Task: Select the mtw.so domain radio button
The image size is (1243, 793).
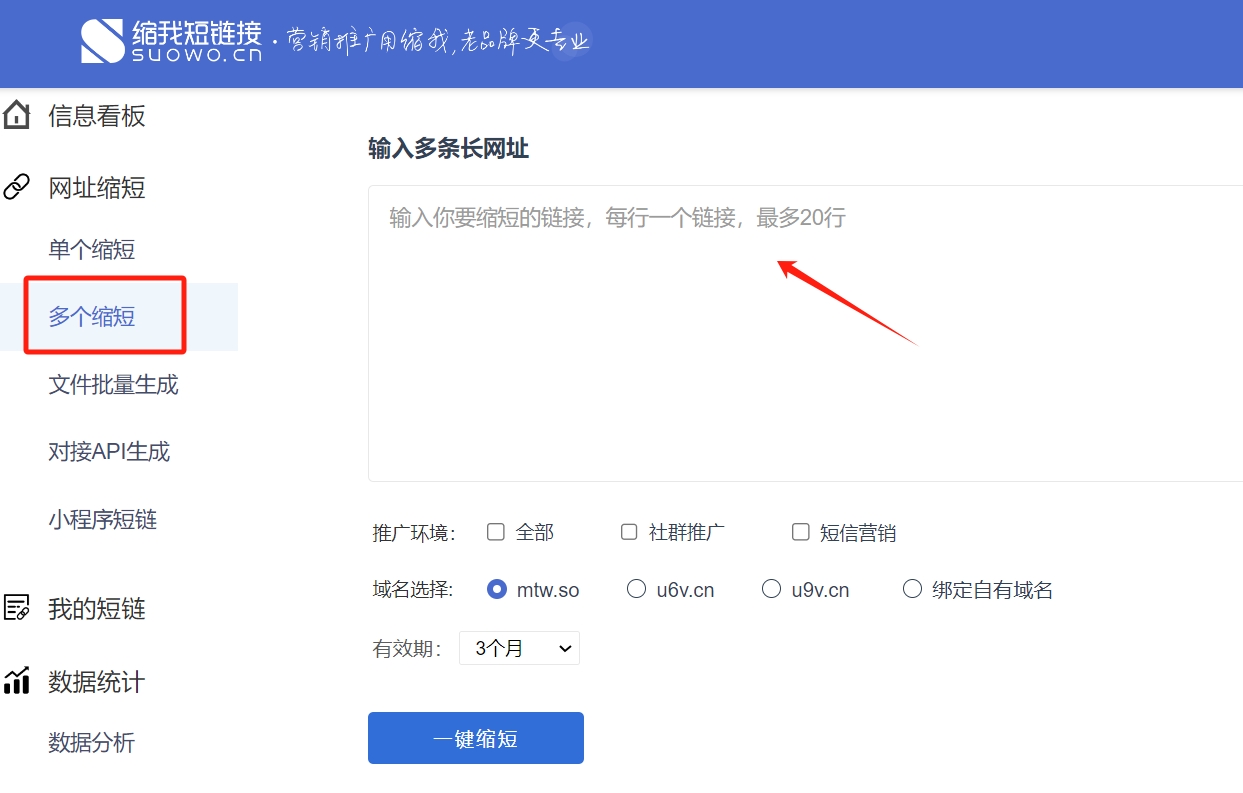Action: click(x=496, y=589)
